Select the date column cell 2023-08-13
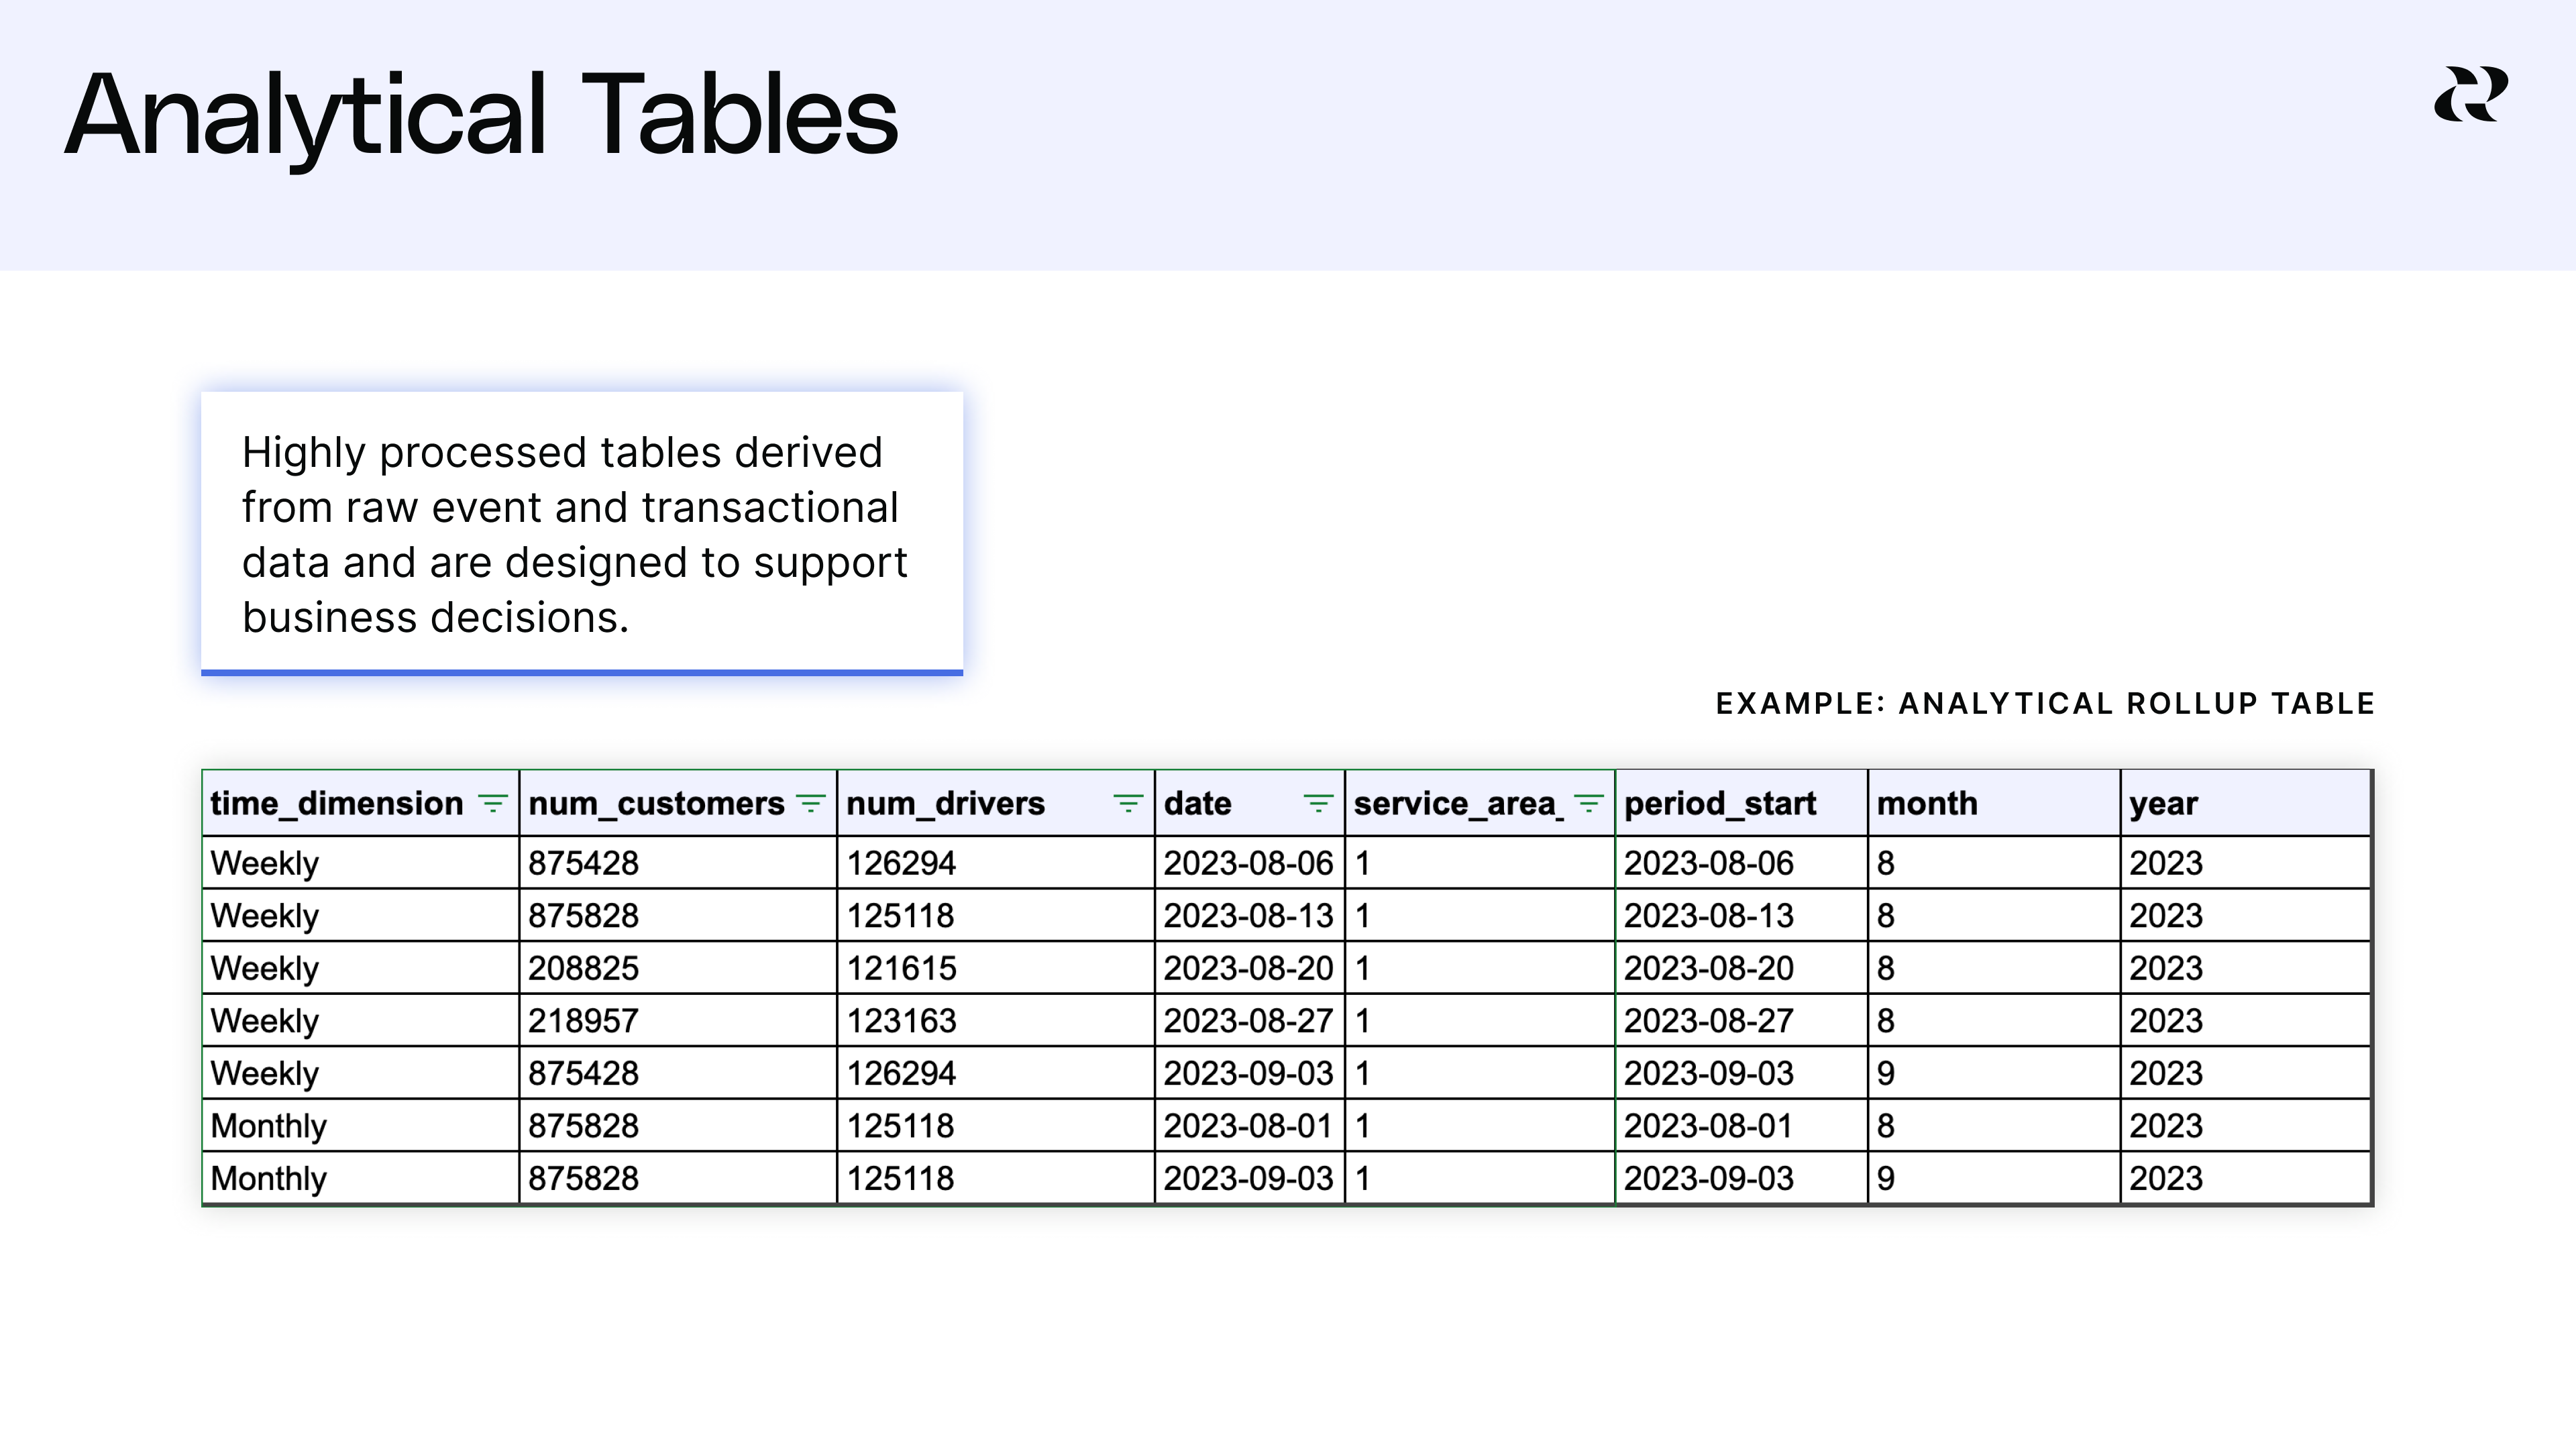The image size is (2576, 1449). click(1250, 915)
